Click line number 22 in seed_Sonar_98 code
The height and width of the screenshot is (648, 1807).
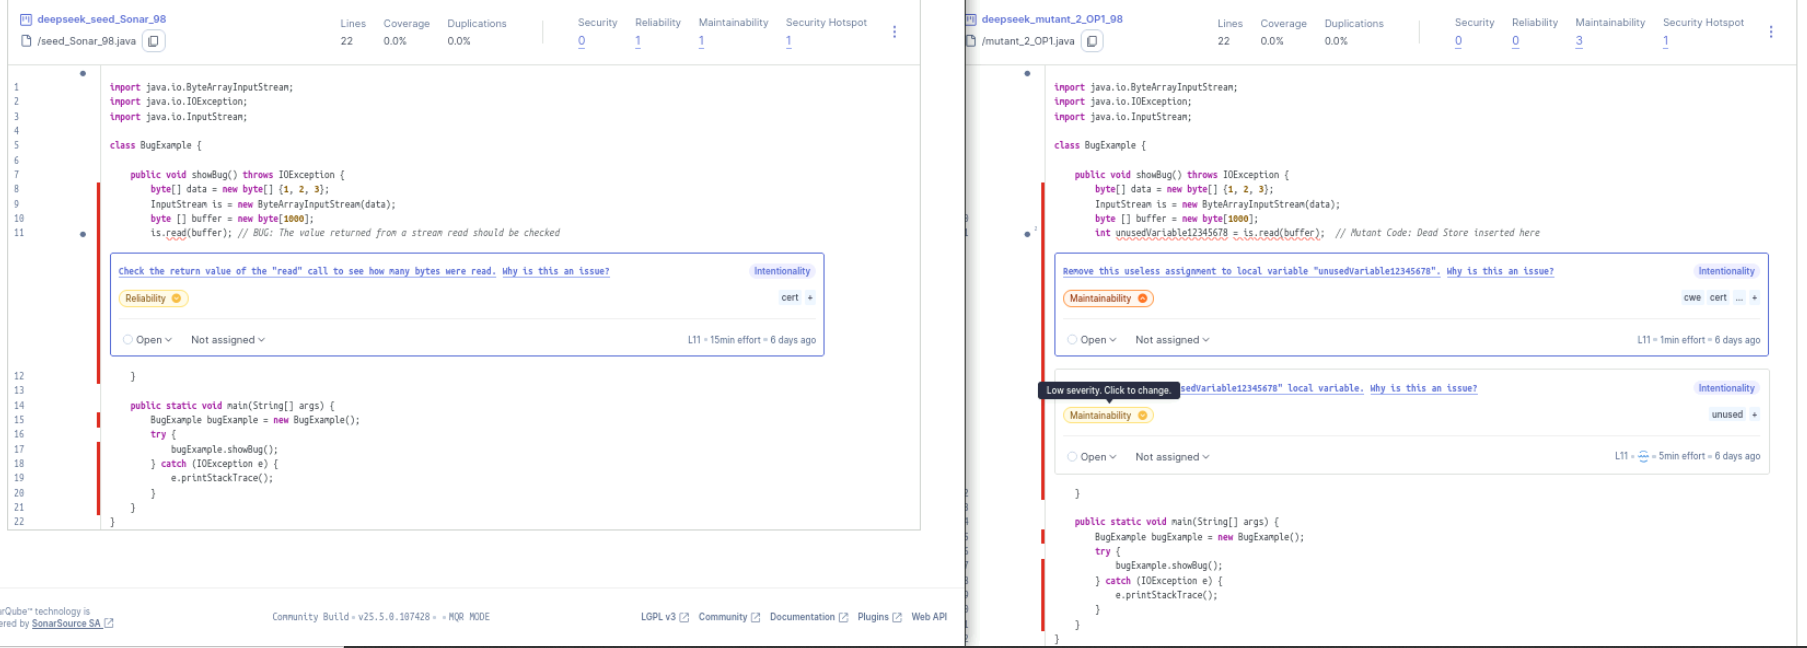19,522
